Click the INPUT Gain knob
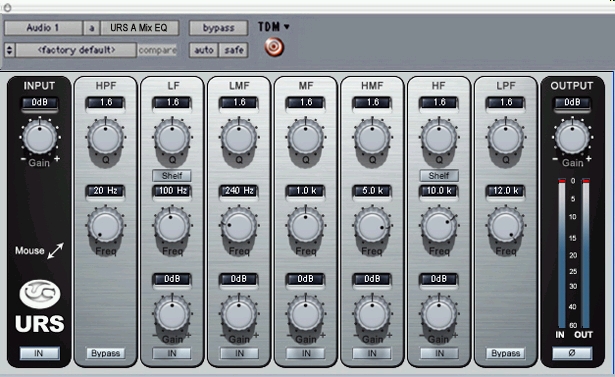The width and height of the screenshot is (615, 377). [40, 137]
